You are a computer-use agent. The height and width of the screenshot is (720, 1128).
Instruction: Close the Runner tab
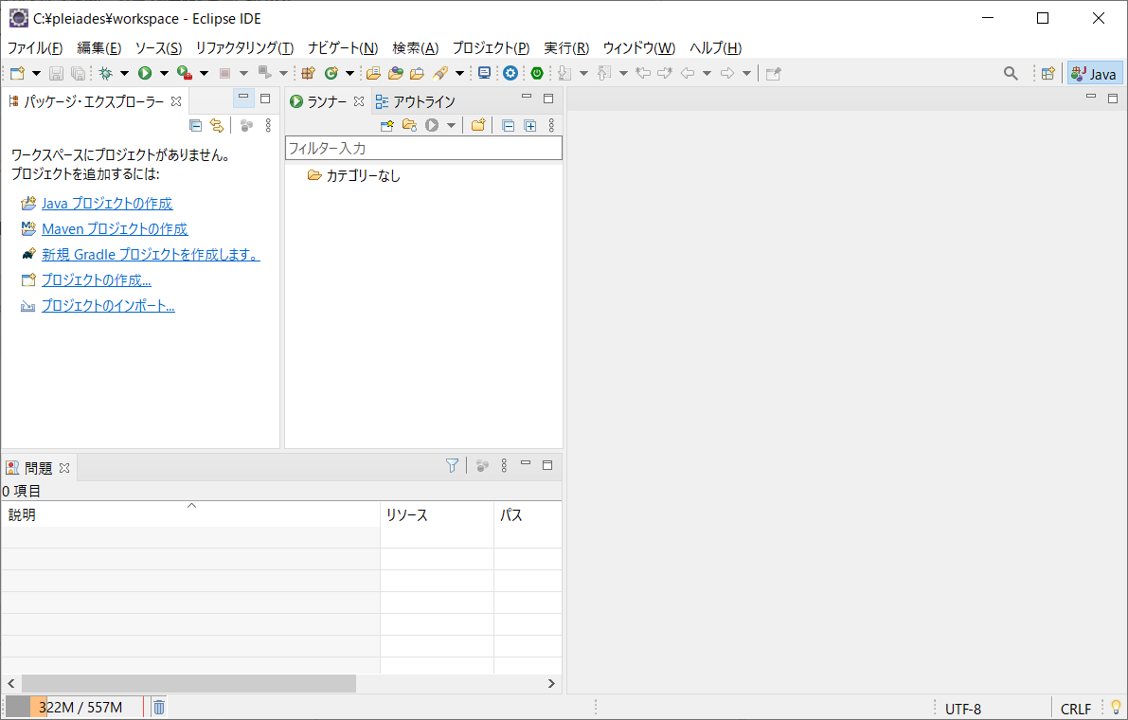359,102
